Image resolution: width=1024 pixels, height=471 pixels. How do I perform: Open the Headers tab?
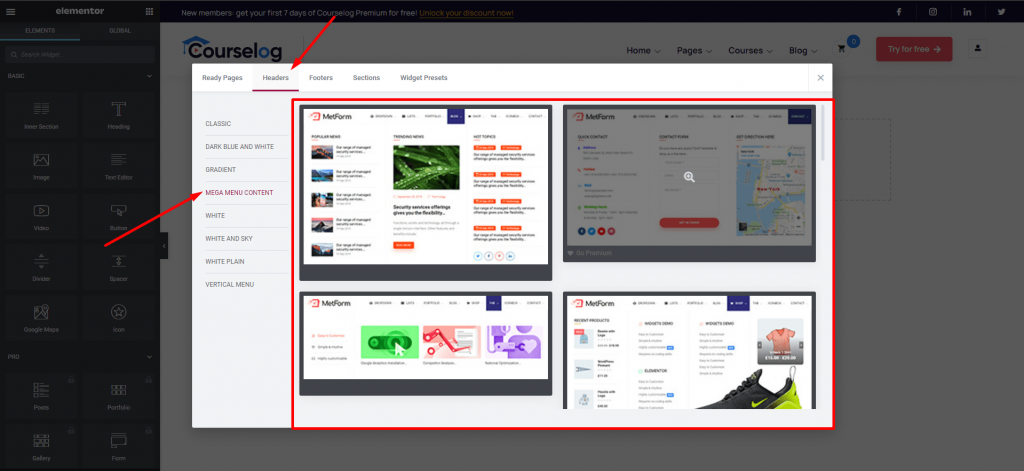pos(276,78)
